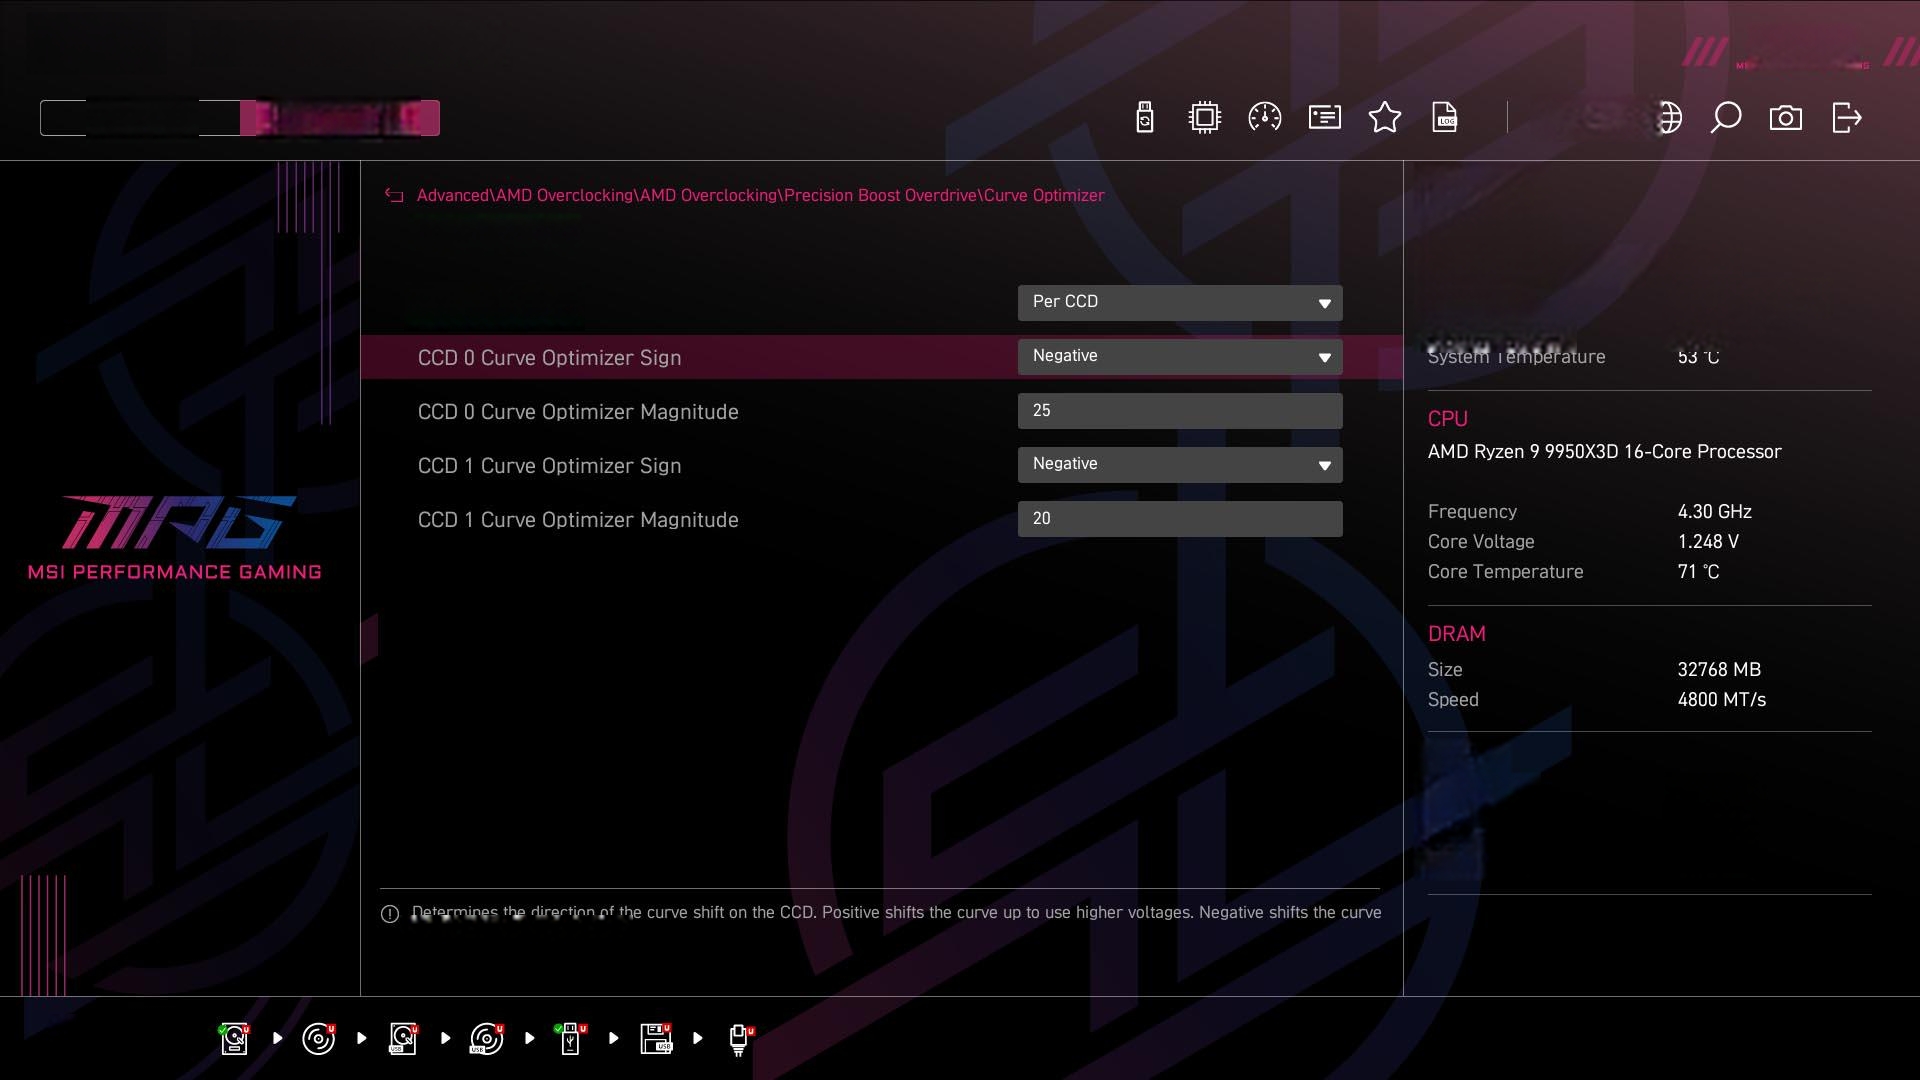Select the USB key boot device icon
The width and height of the screenshot is (1920, 1080).
point(571,1039)
